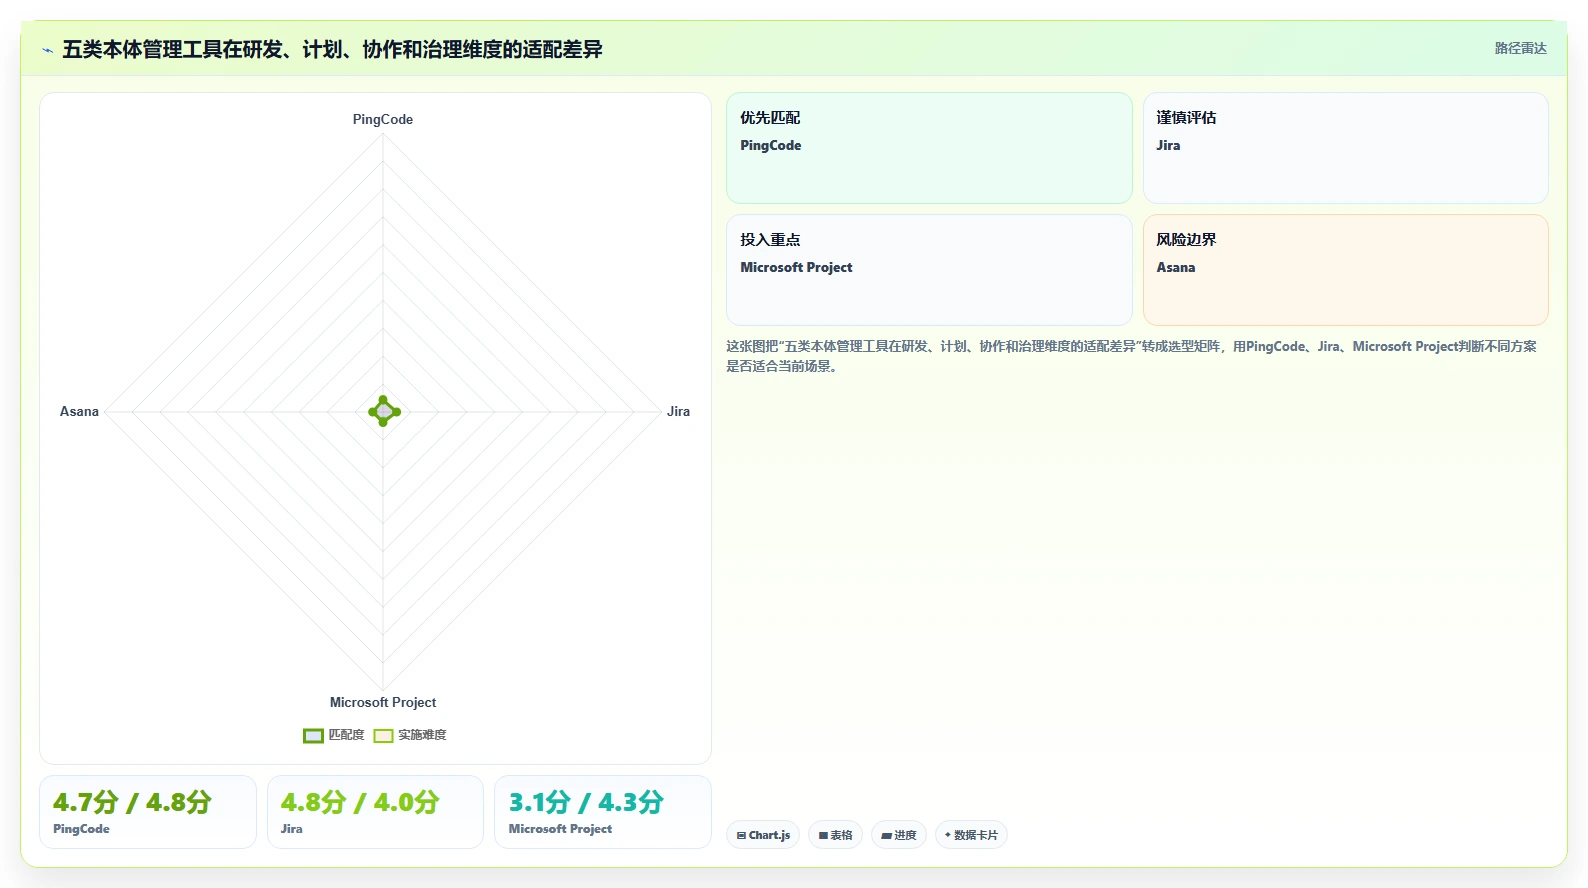Select the PingCode 4.7分 / 4.8分 score card
The image size is (1588, 888).
click(148, 812)
